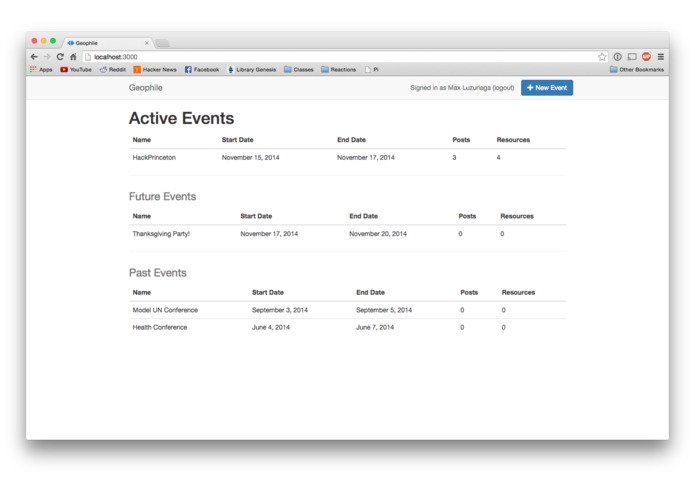Open the browser home icon
Screen dimensions: 695x494
point(73,57)
